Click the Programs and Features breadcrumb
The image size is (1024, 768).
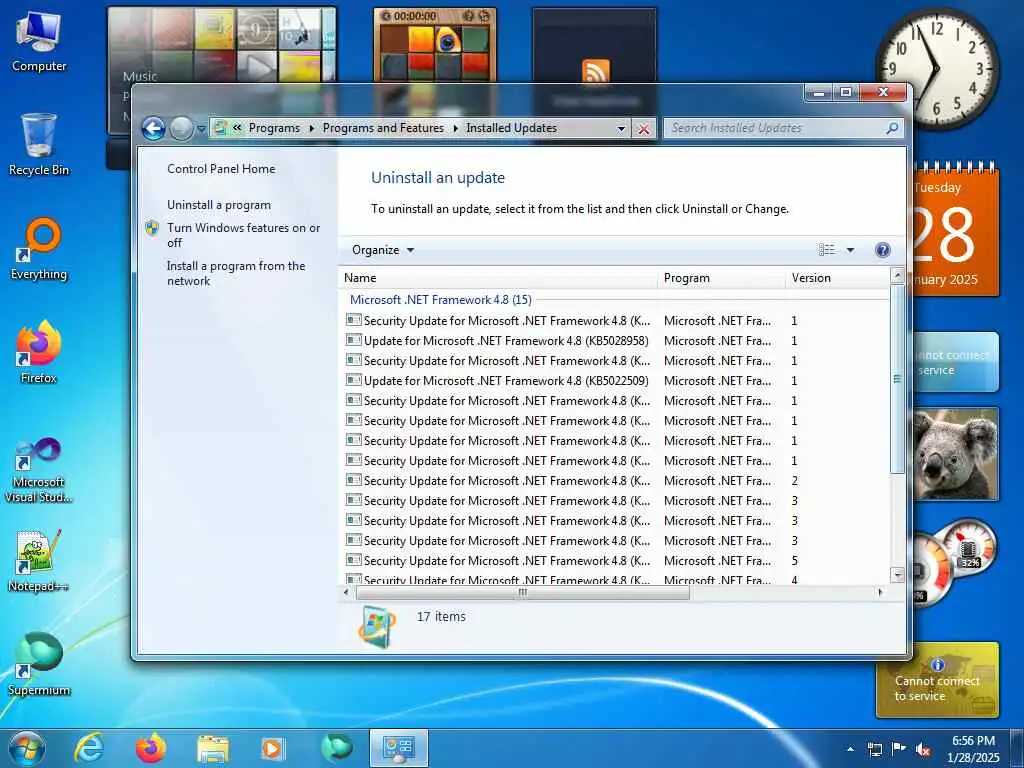[383, 128]
